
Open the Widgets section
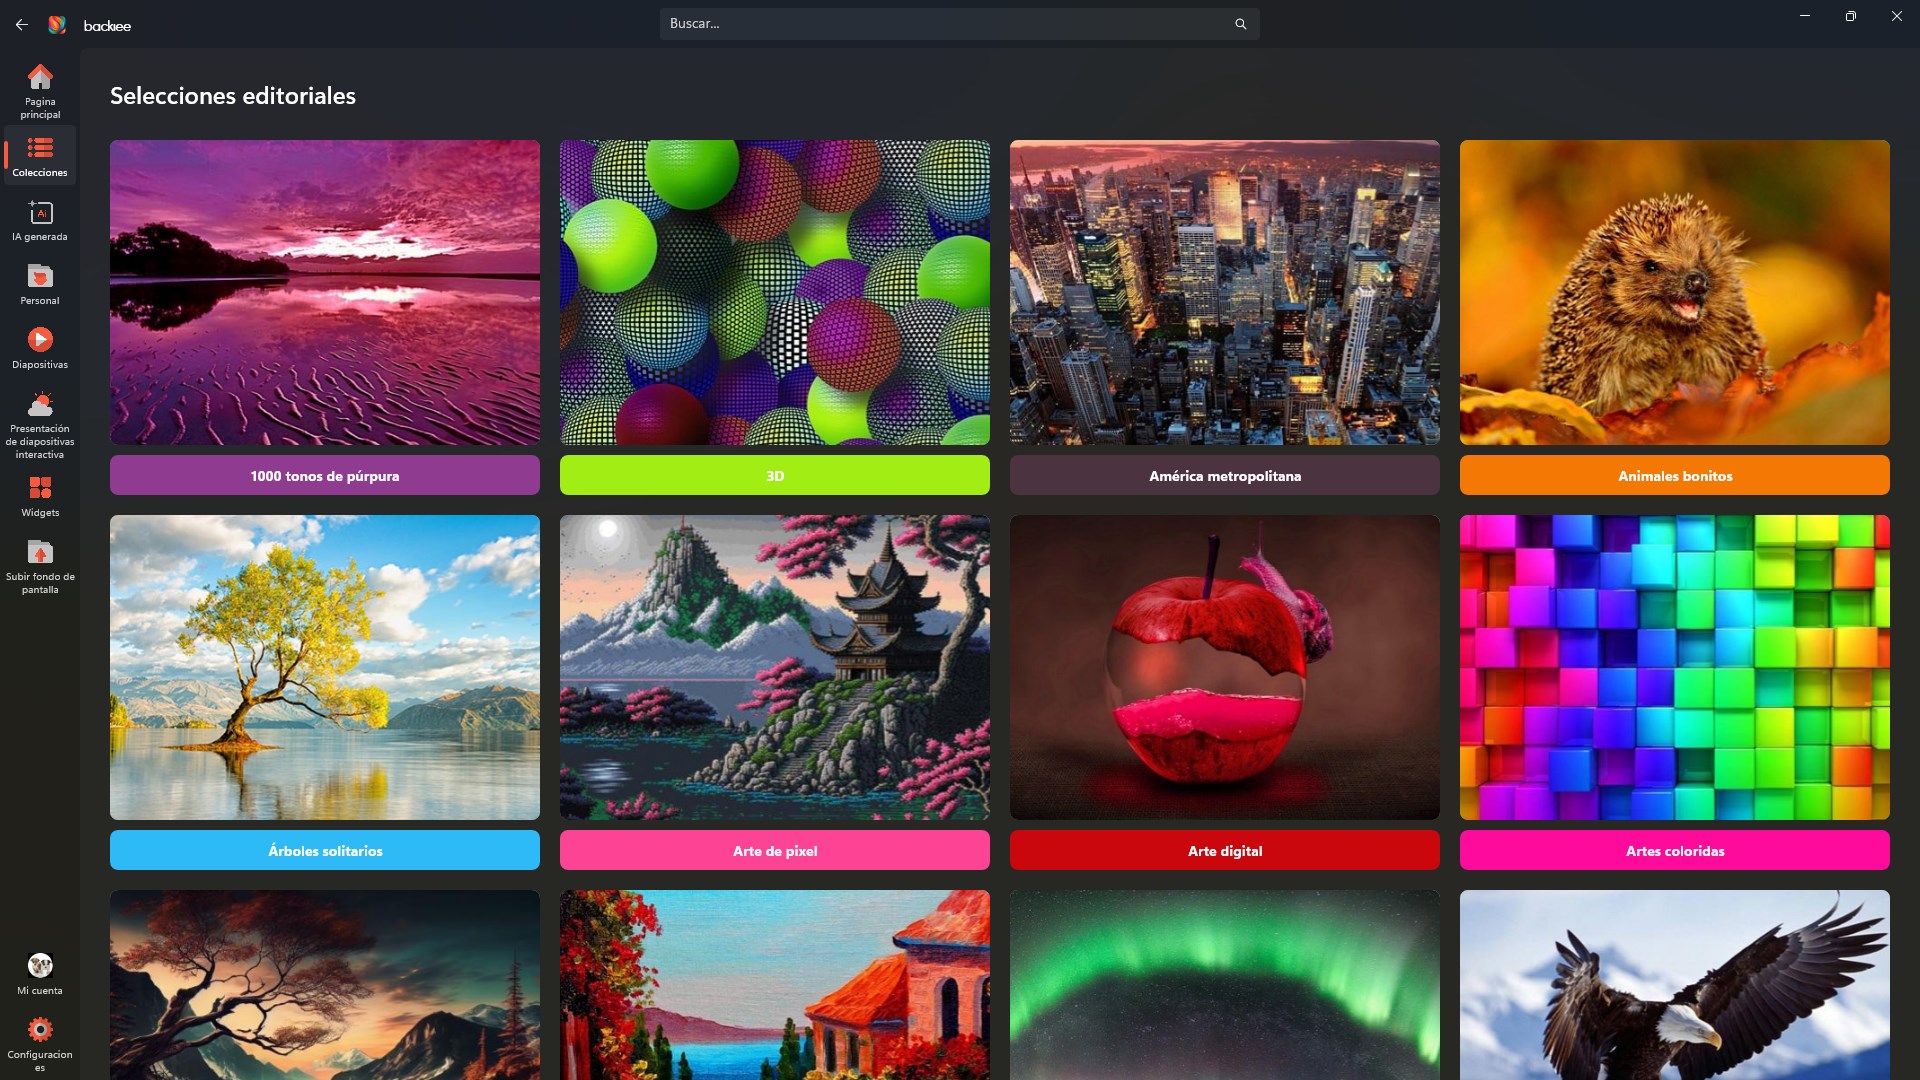pyautogui.click(x=40, y=496)
